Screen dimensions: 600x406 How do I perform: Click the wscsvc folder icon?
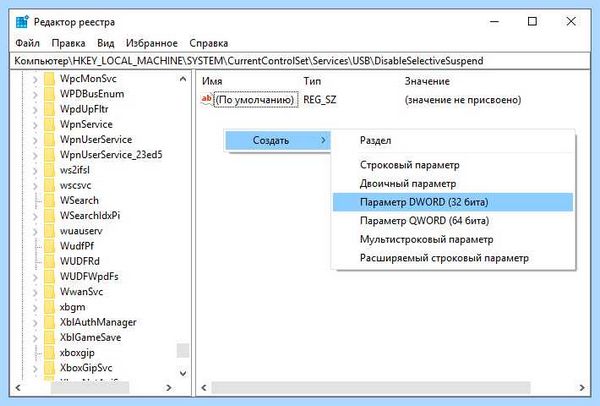pos(49,186)
